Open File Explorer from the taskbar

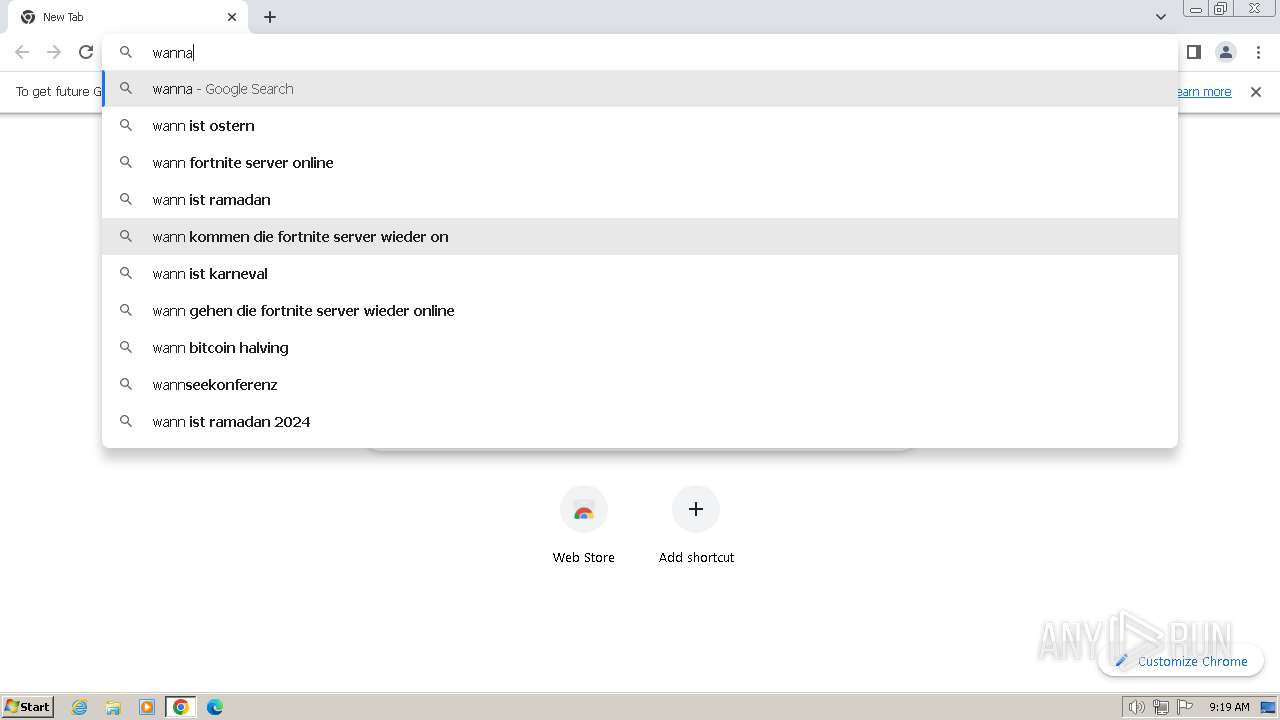pyautogui.click(x=113, y=707)
